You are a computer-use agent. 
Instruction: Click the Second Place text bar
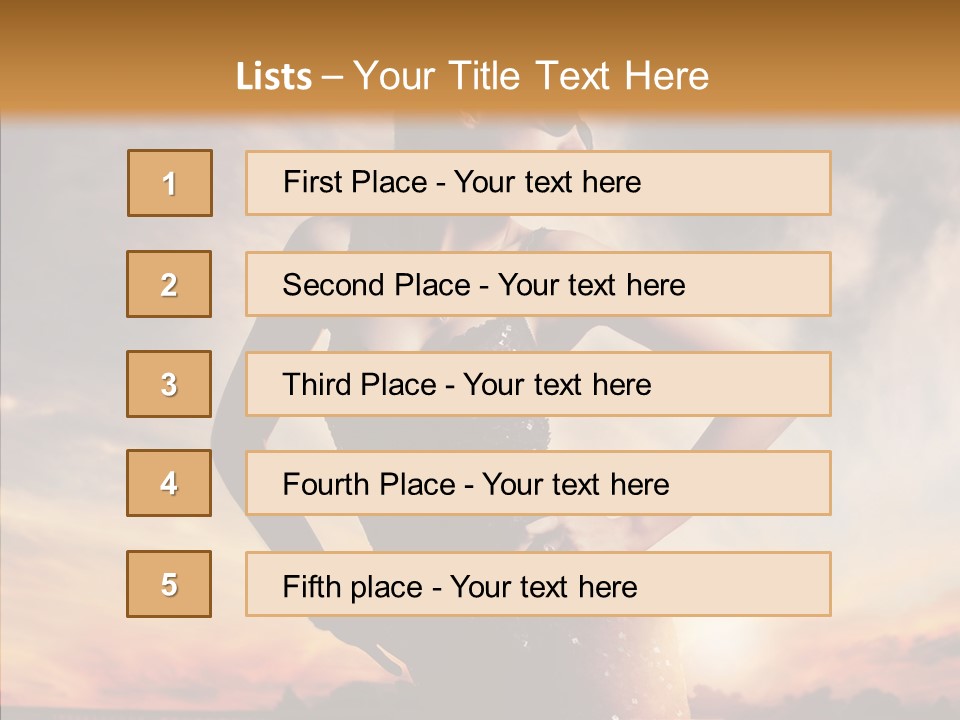pyautogui.click(x=538, y=284)
